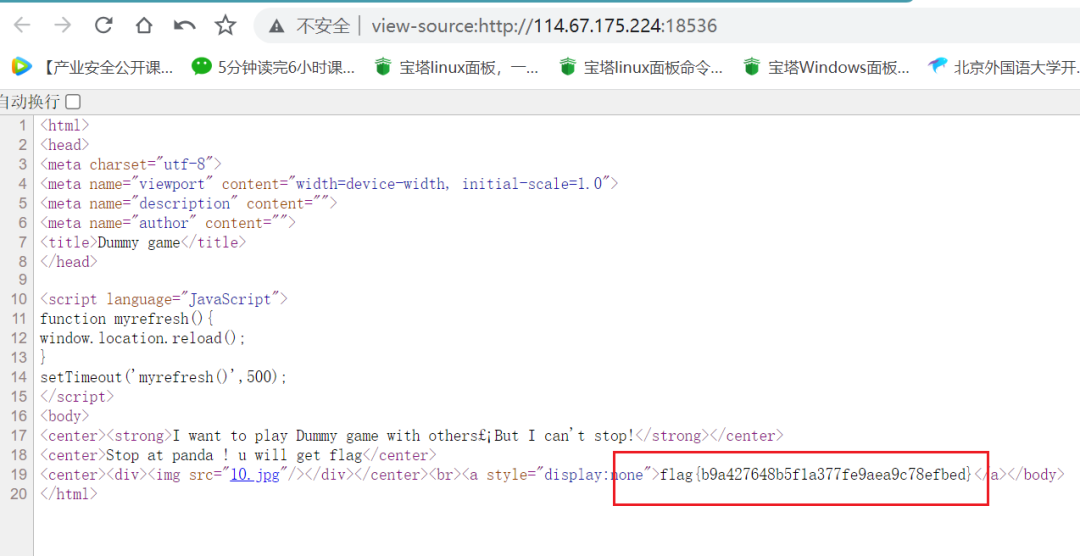Viewport: 1080px width, 556px height.
Task: Open the 宝塔linux面板，一 bookmark
Action: pos(456,67)
